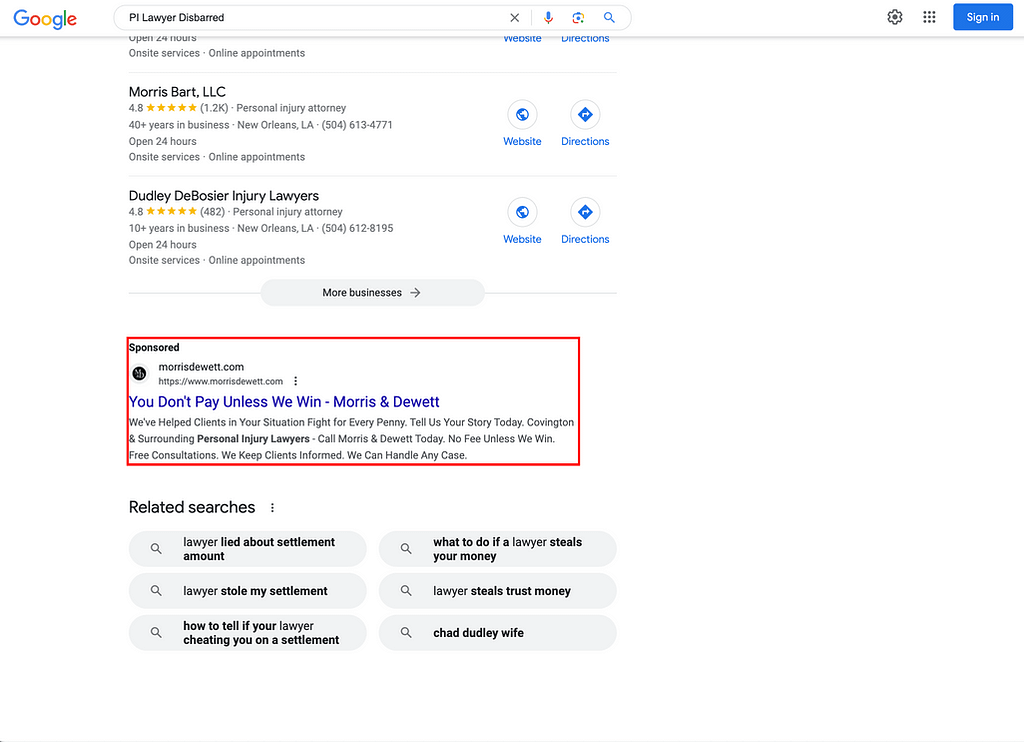Click the Google logo
1024x742 pixels.
pos(45,18)
